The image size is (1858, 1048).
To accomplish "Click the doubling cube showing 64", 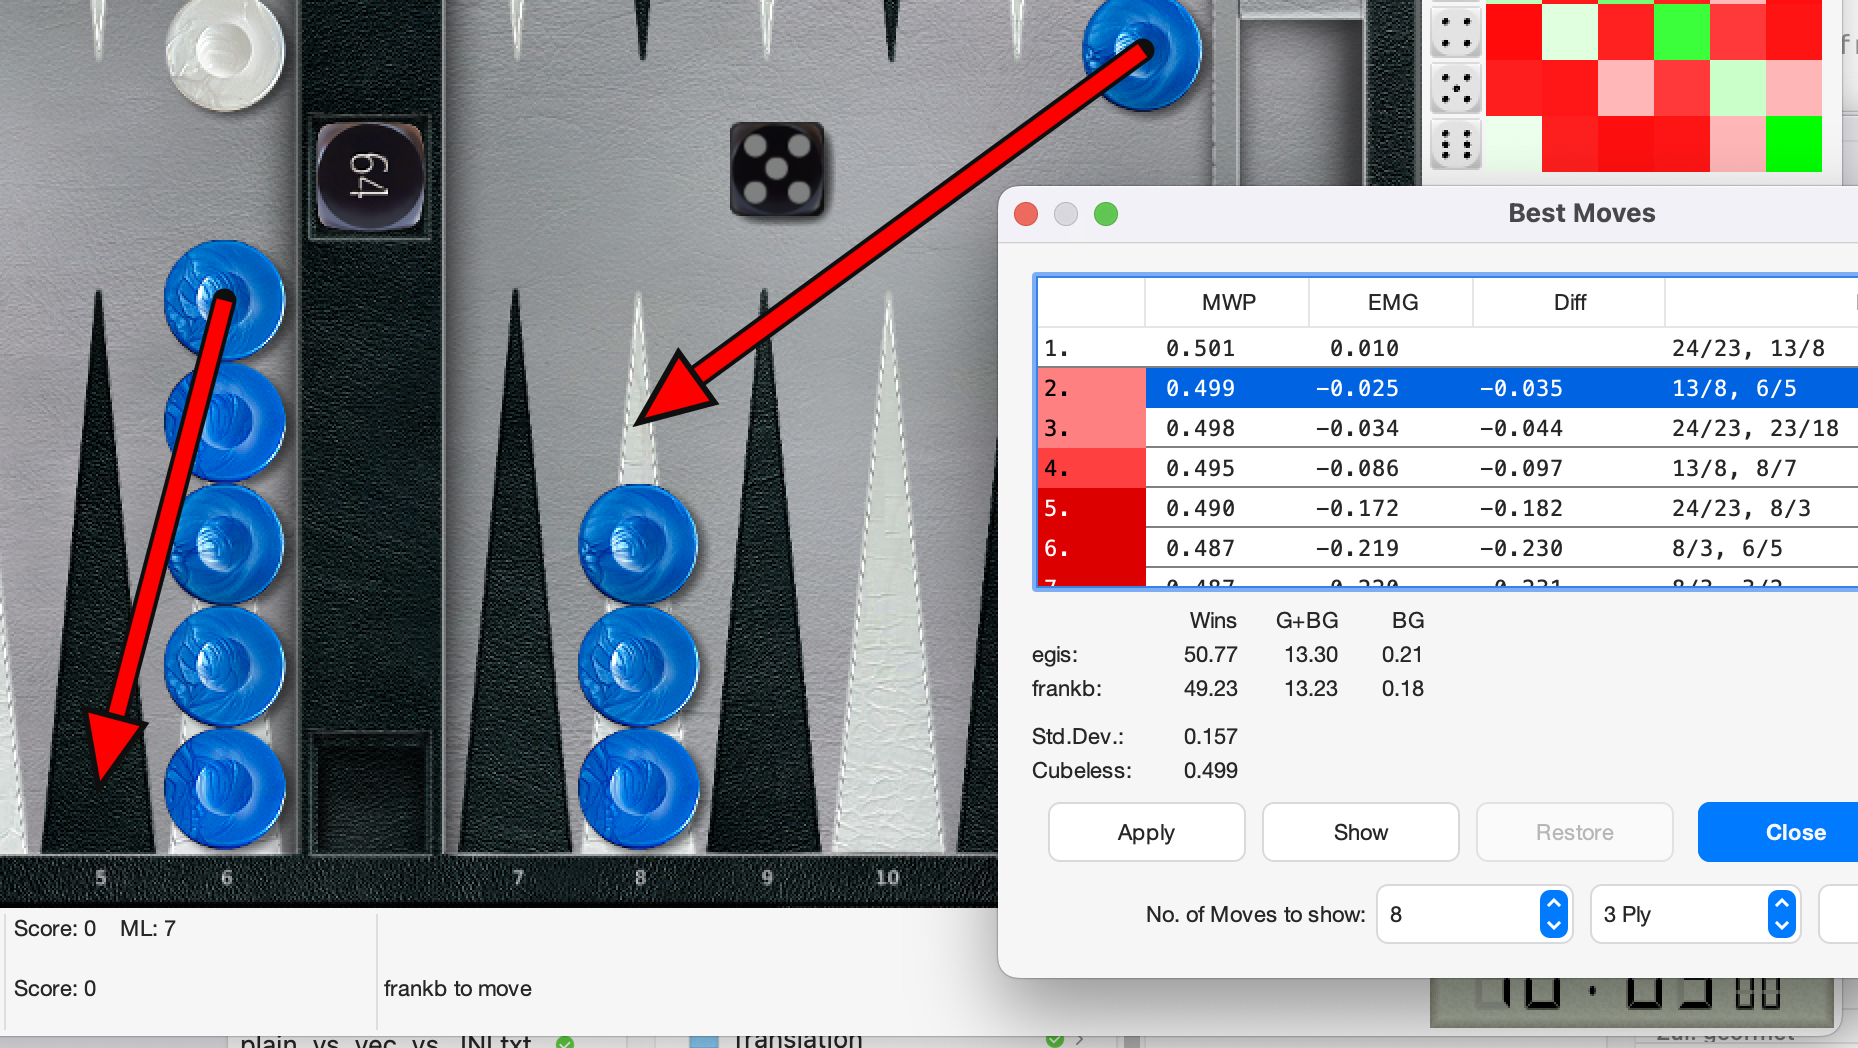I will pos(370,177).
